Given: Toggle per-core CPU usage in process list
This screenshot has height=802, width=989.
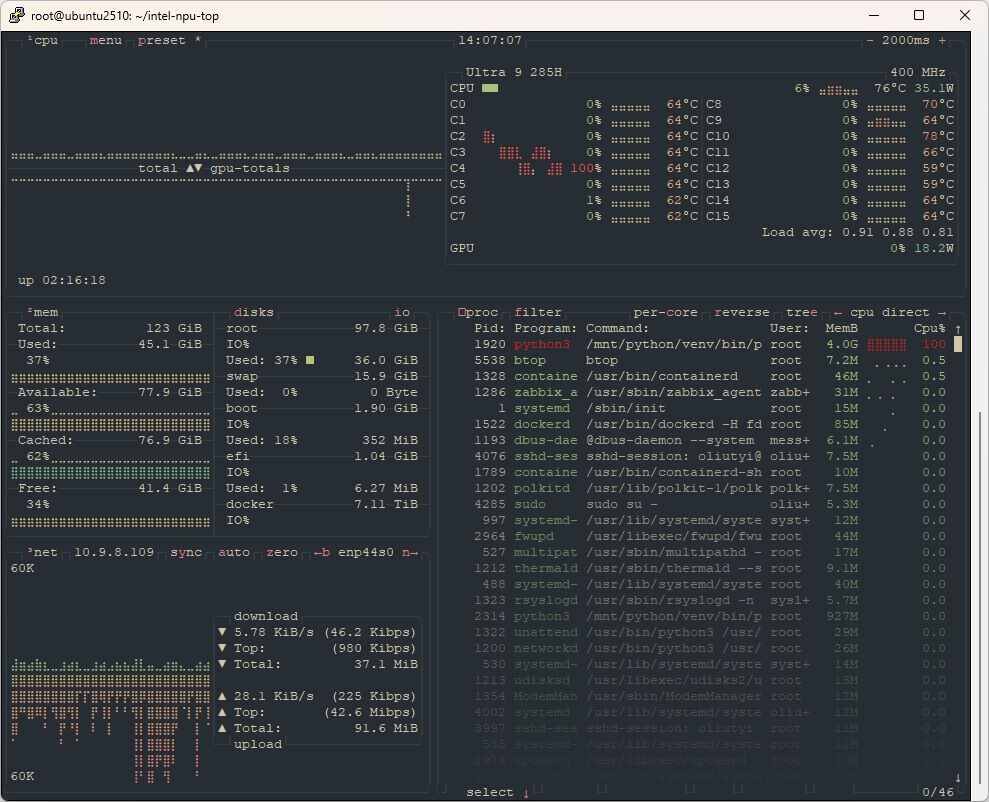Looking at the screenshot, I should pos(665,312).
